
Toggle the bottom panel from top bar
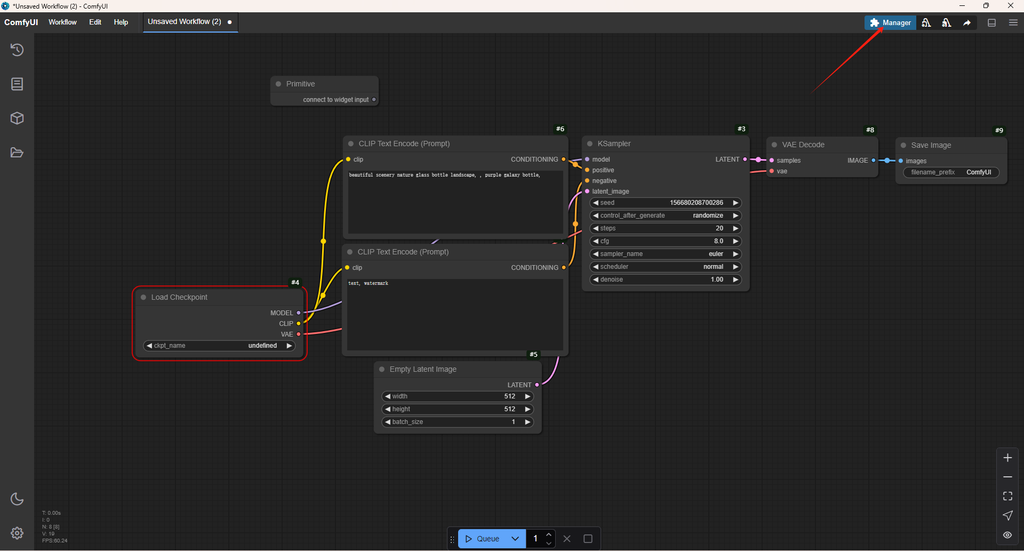(x=992, y=22)
